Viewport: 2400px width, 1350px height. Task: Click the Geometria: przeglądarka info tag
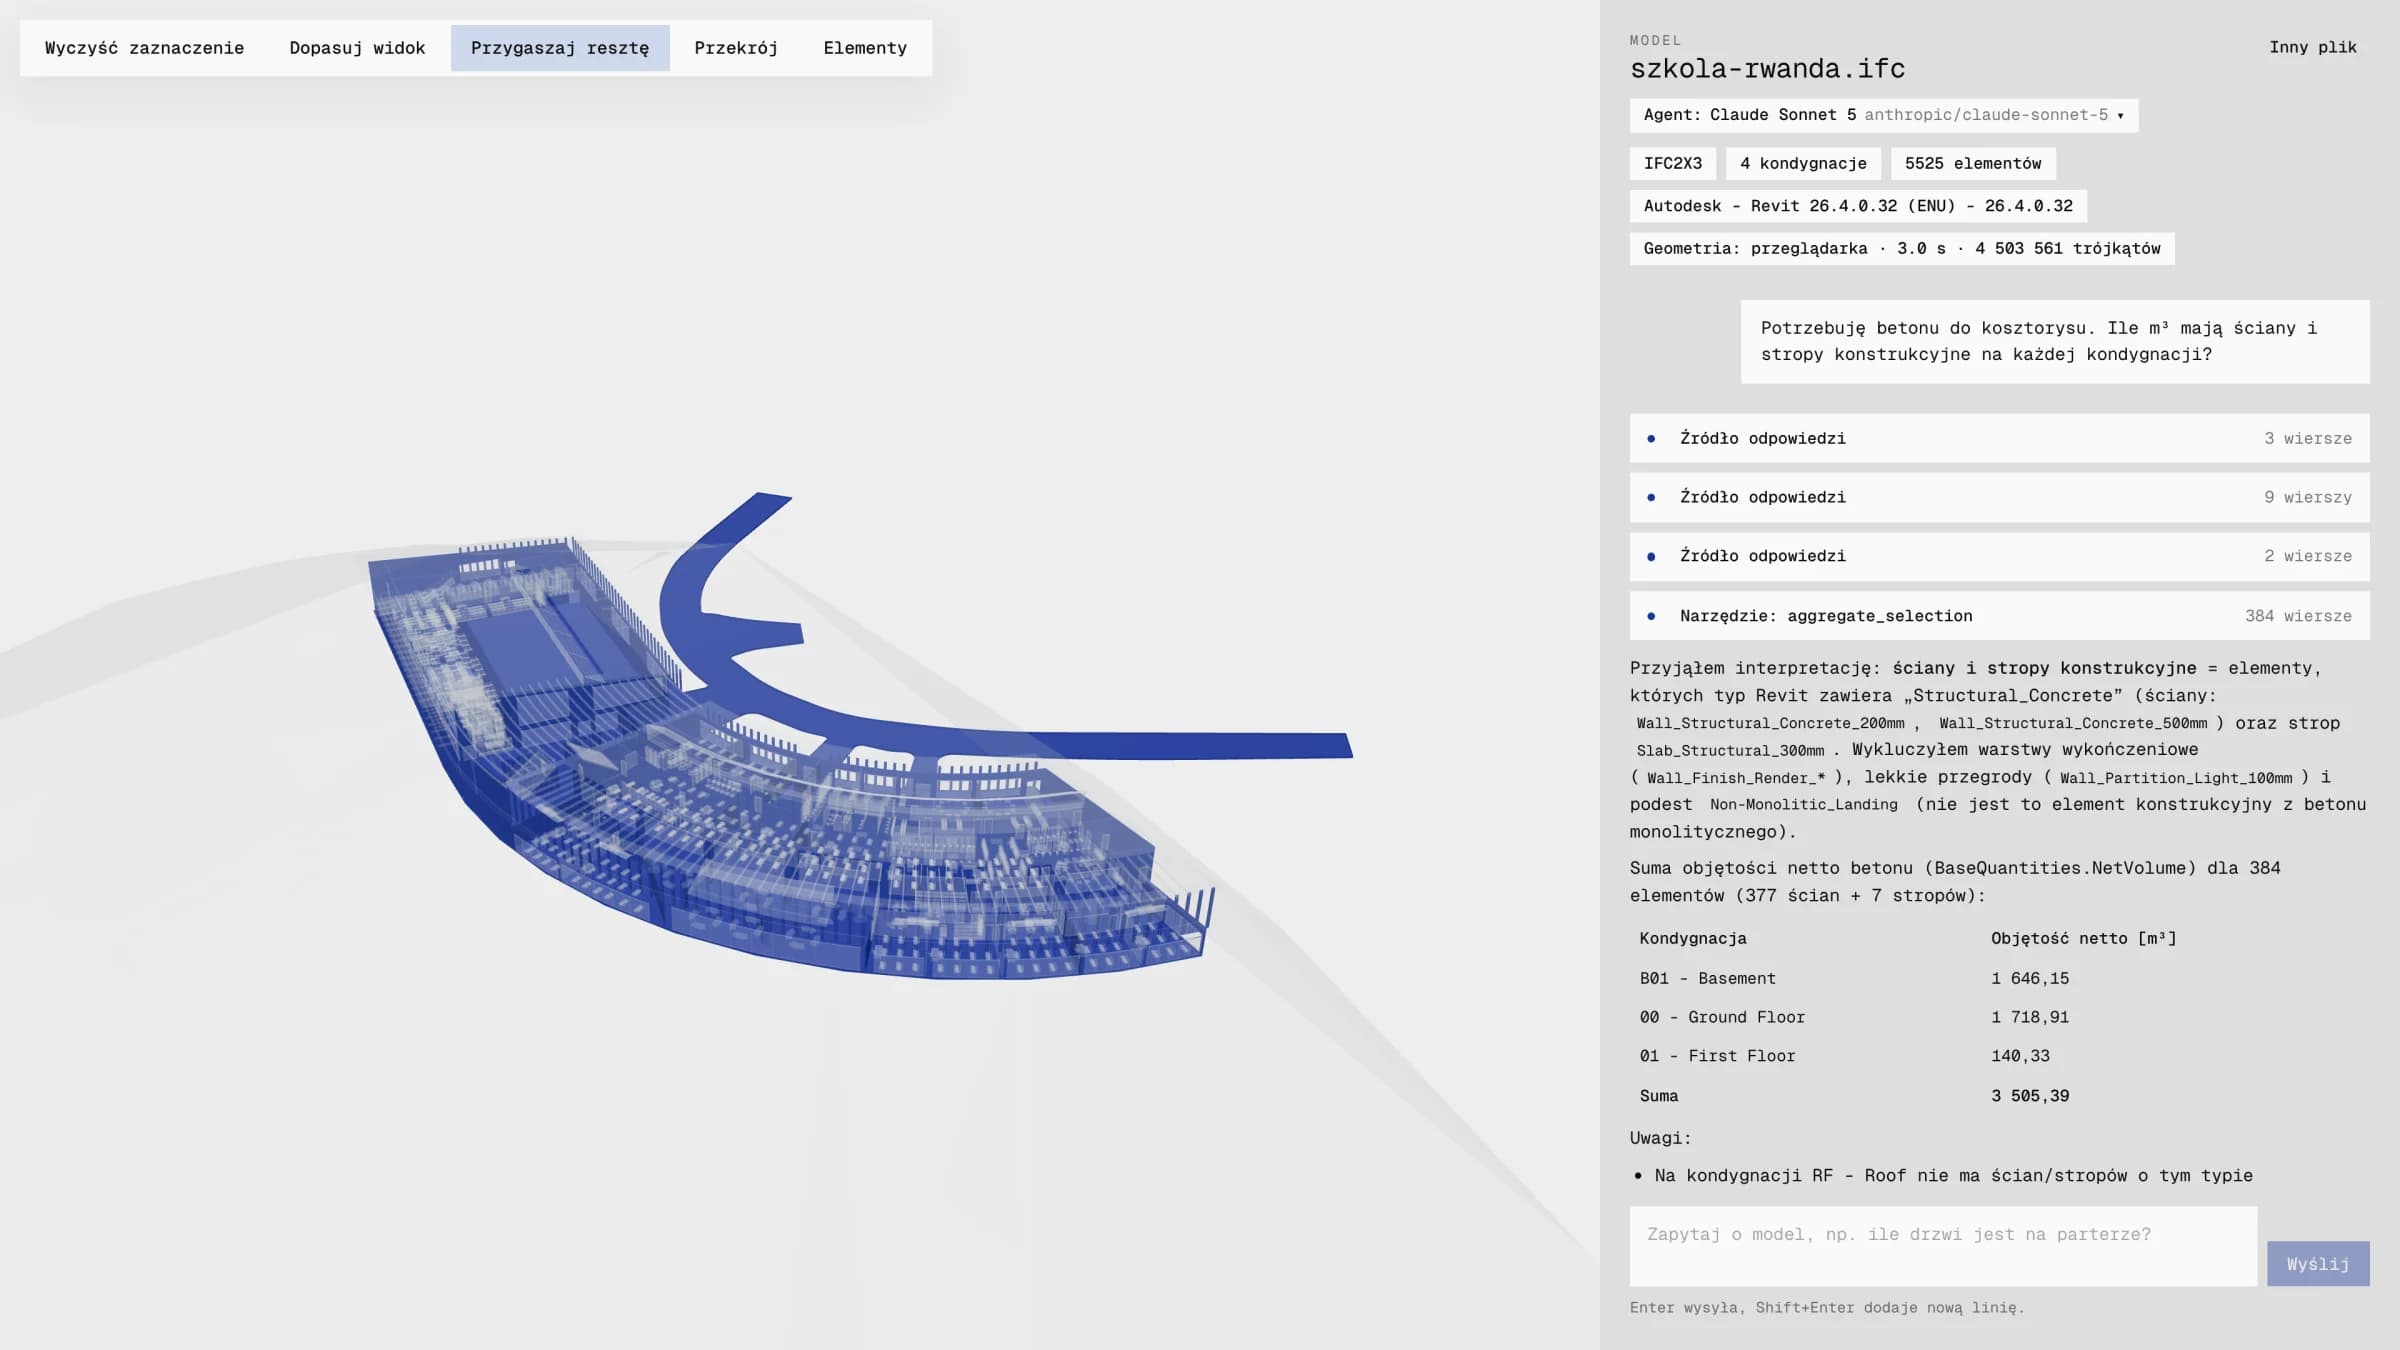[x=1902, y=249]
